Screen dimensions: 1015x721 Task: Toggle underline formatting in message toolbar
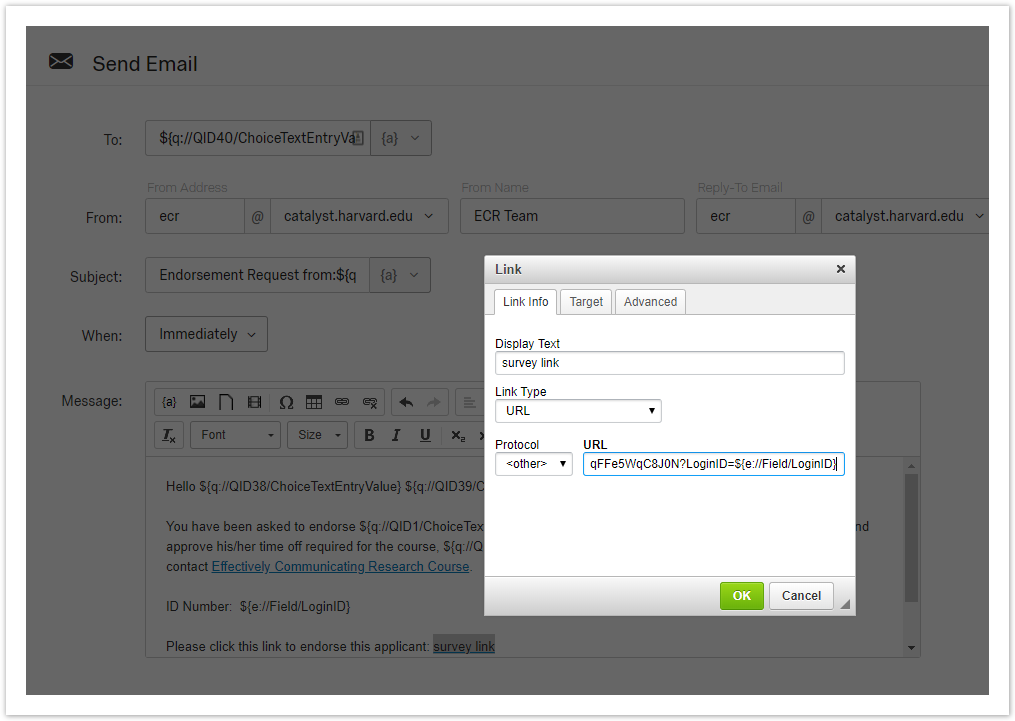click(425, 435)
